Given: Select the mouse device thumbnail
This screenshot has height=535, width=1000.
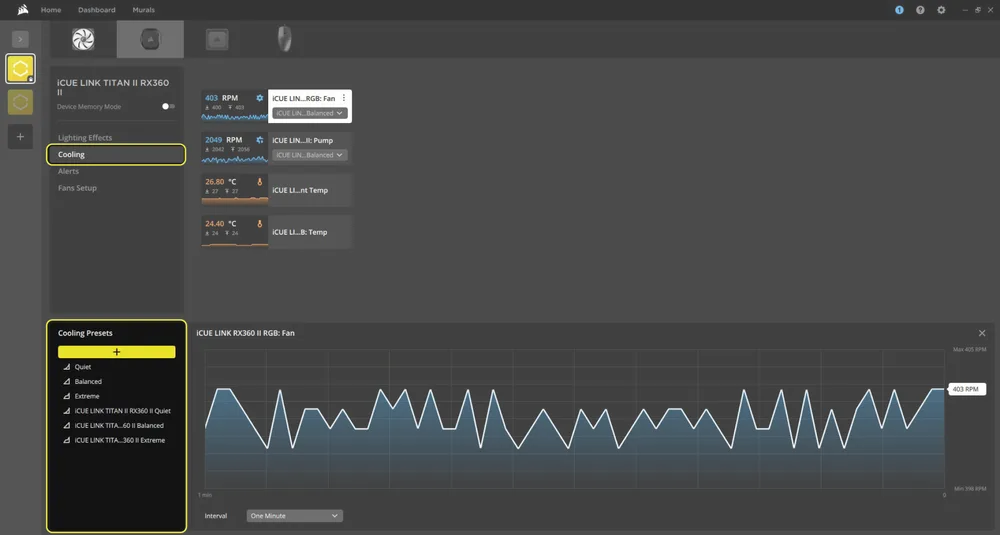Looking at the screenshot, I should (284, 40).
